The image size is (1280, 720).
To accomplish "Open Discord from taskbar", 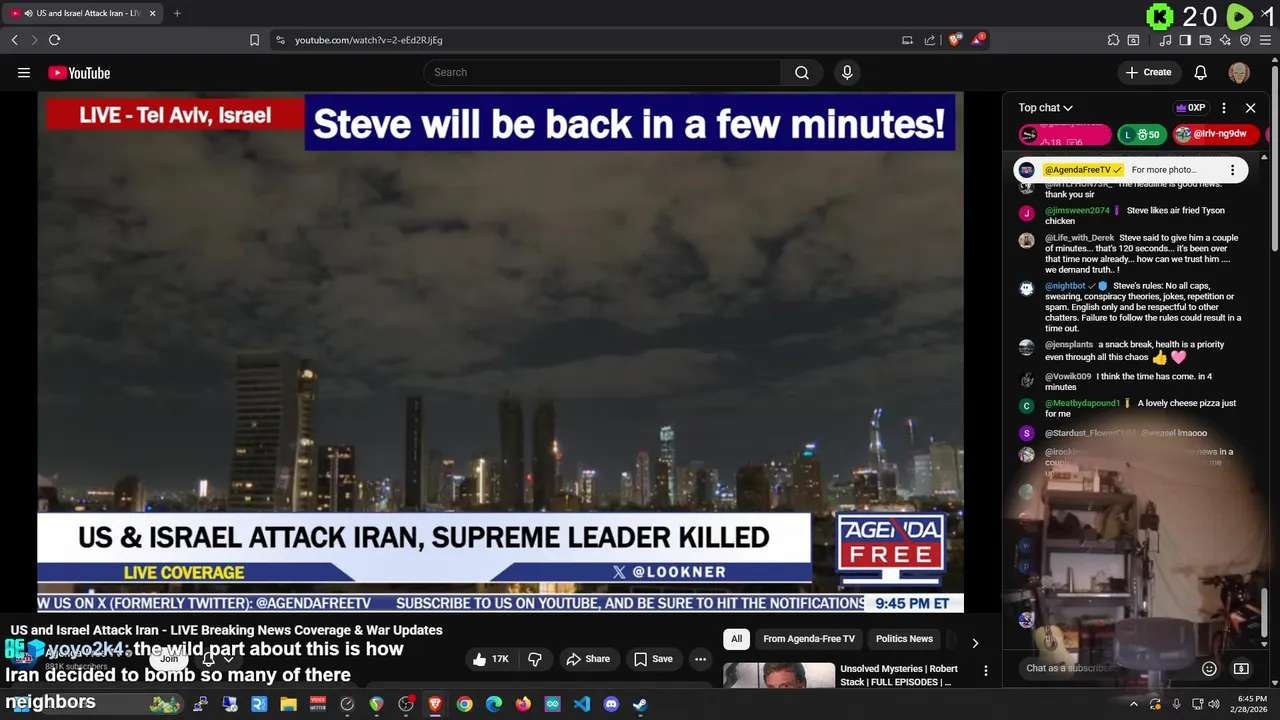I will 611,704.
